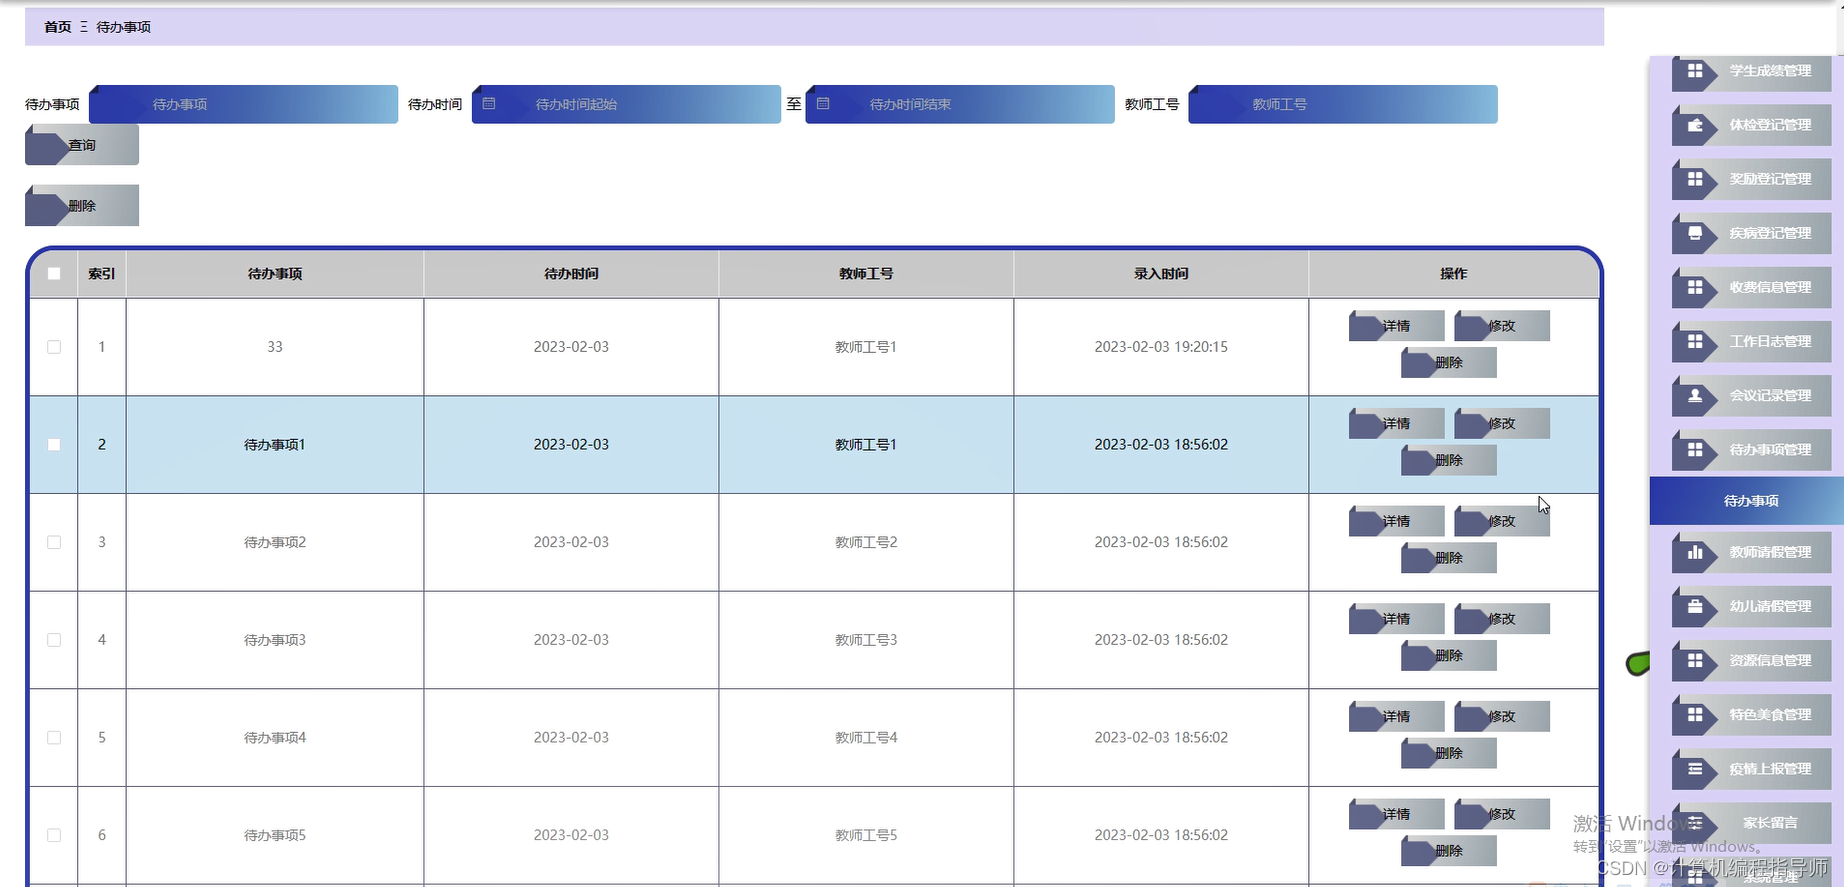Click the 疫情上报管理 list icon
This screenshot has width=1844, height=887.
click(1694, 769)
